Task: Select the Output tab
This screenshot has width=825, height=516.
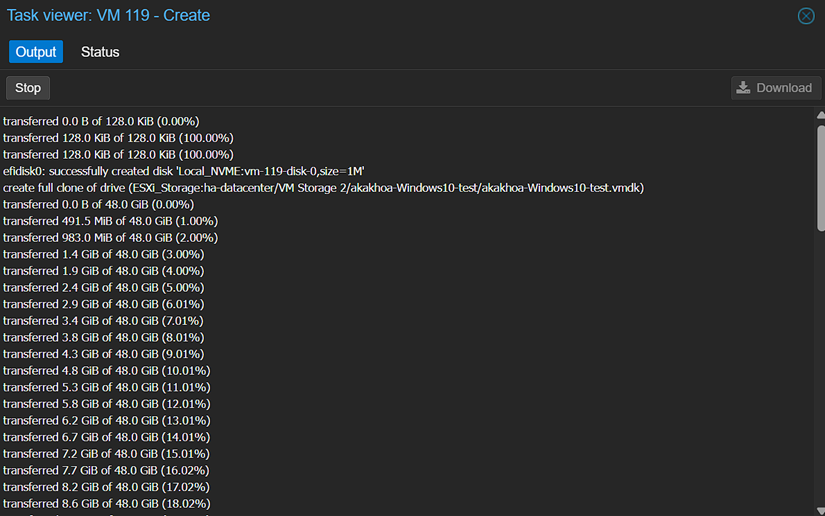Action: point(36,52)
